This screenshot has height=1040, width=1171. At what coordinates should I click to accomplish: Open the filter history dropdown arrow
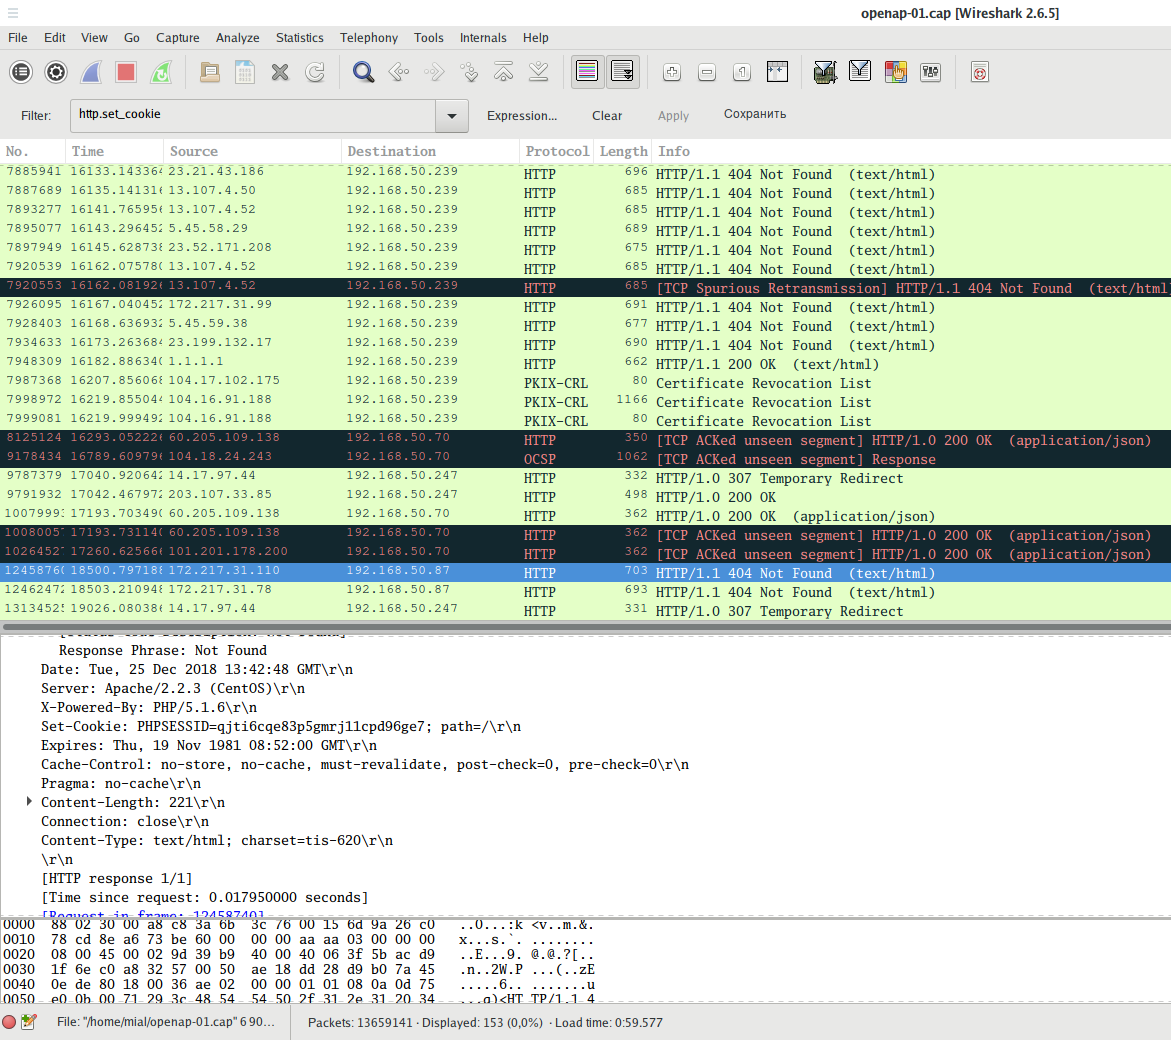click(x=452, y=116)
